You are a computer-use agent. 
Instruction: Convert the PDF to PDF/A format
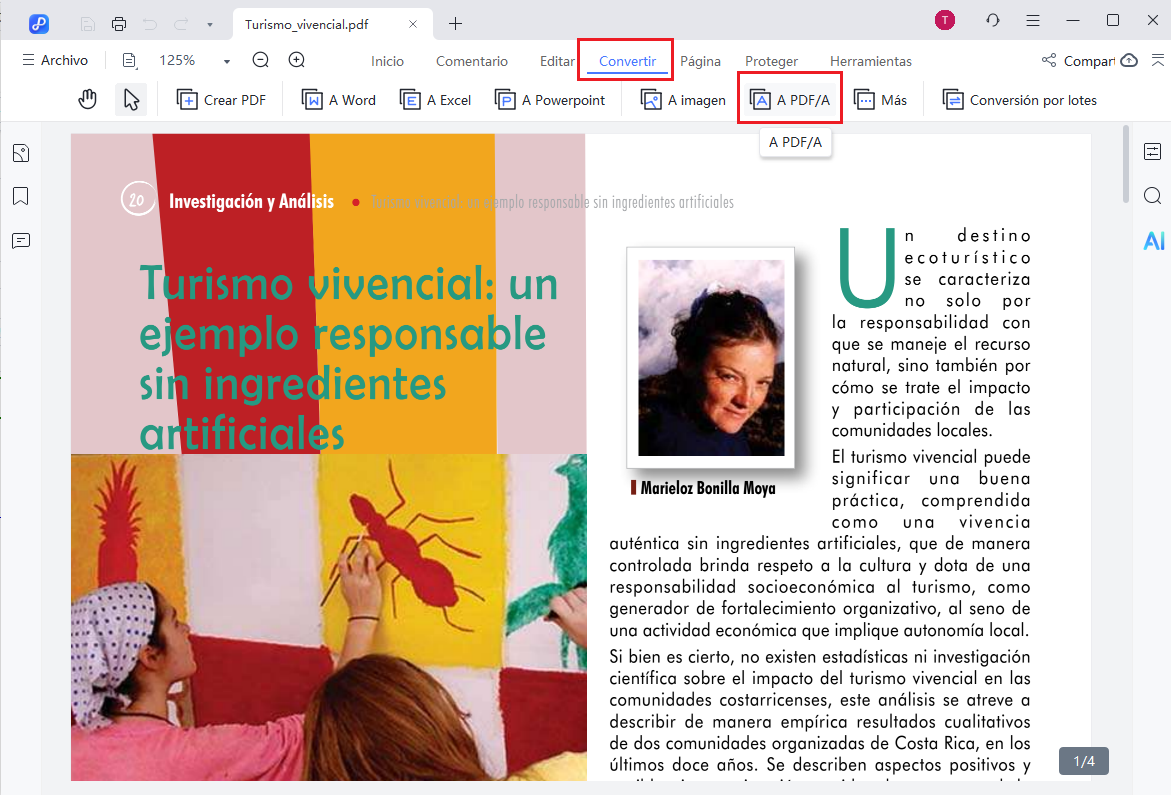pyautogui.click(x=789, y=98)
